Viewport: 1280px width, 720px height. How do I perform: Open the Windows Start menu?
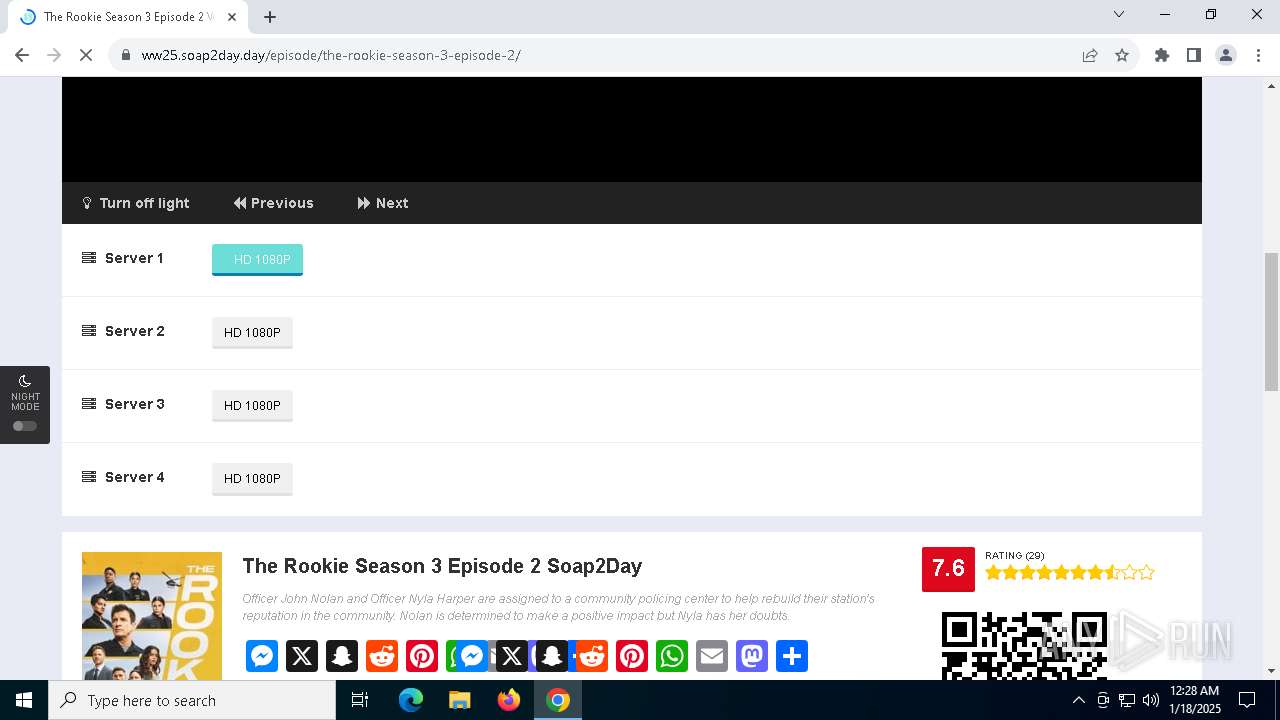click(24, 700)
